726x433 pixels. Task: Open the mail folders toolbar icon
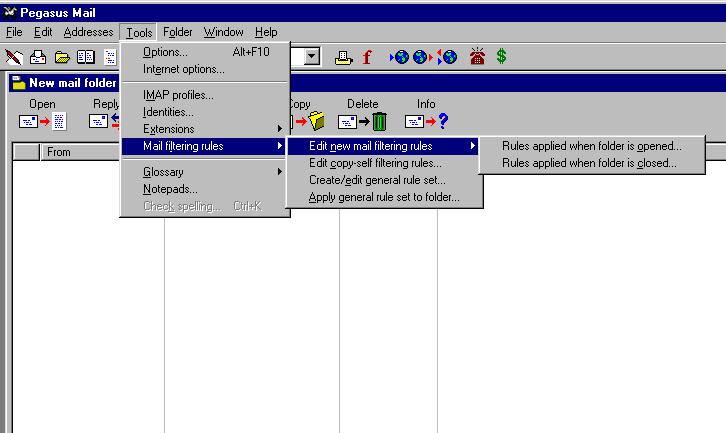click(x=62, y=57)
